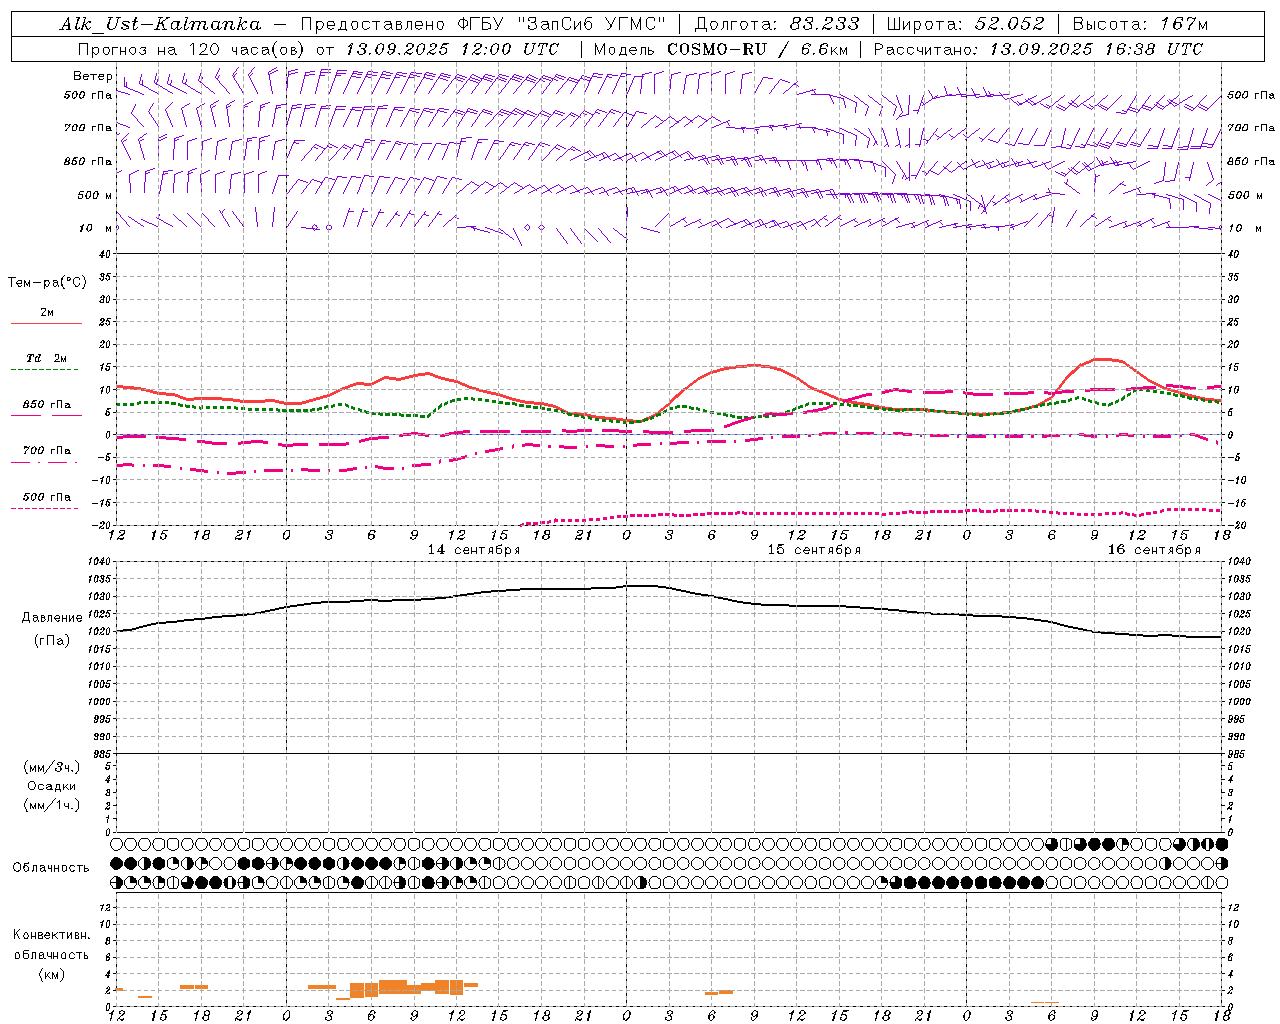
Task: Click the station title Alk_Ust-Kalmanka
Action: click(161, 24)
